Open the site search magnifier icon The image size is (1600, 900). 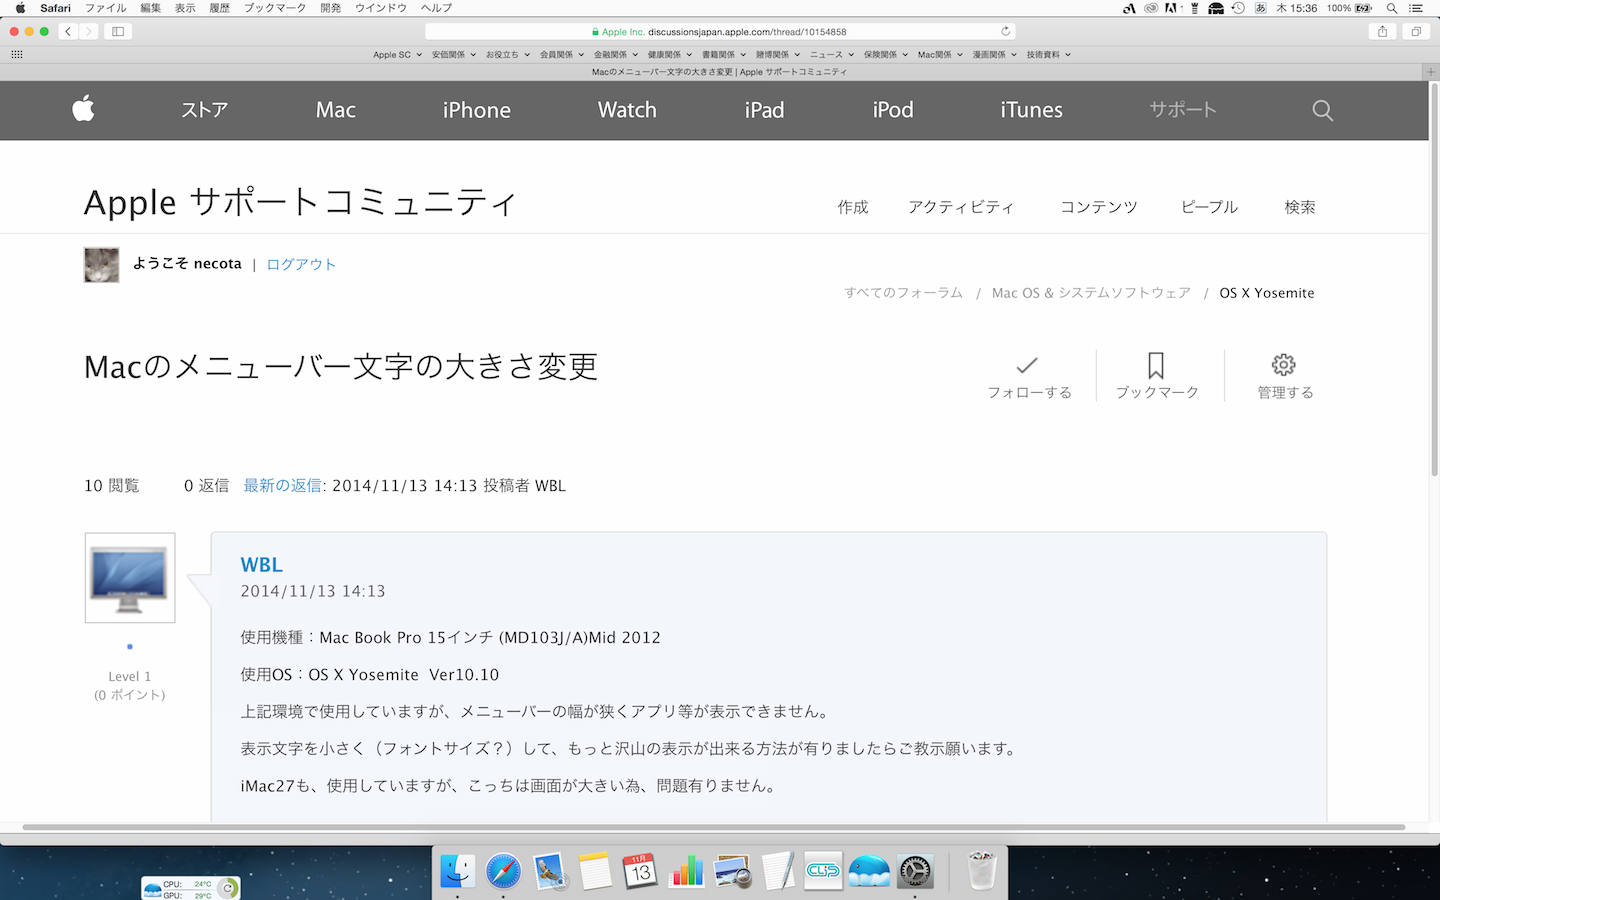1322,110
